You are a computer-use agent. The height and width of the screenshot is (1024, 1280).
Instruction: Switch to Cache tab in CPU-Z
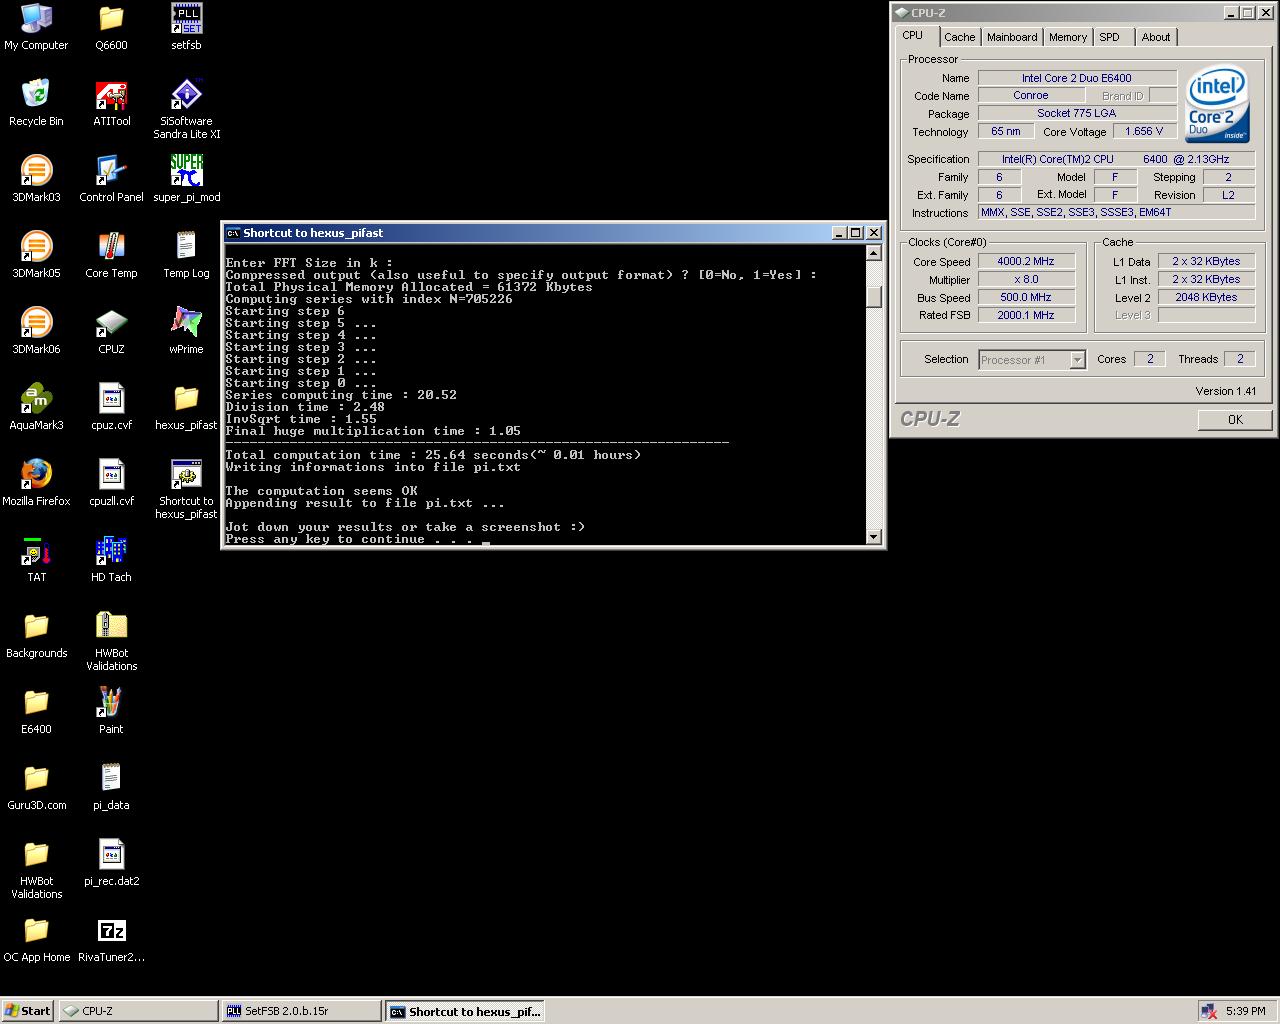959,37
